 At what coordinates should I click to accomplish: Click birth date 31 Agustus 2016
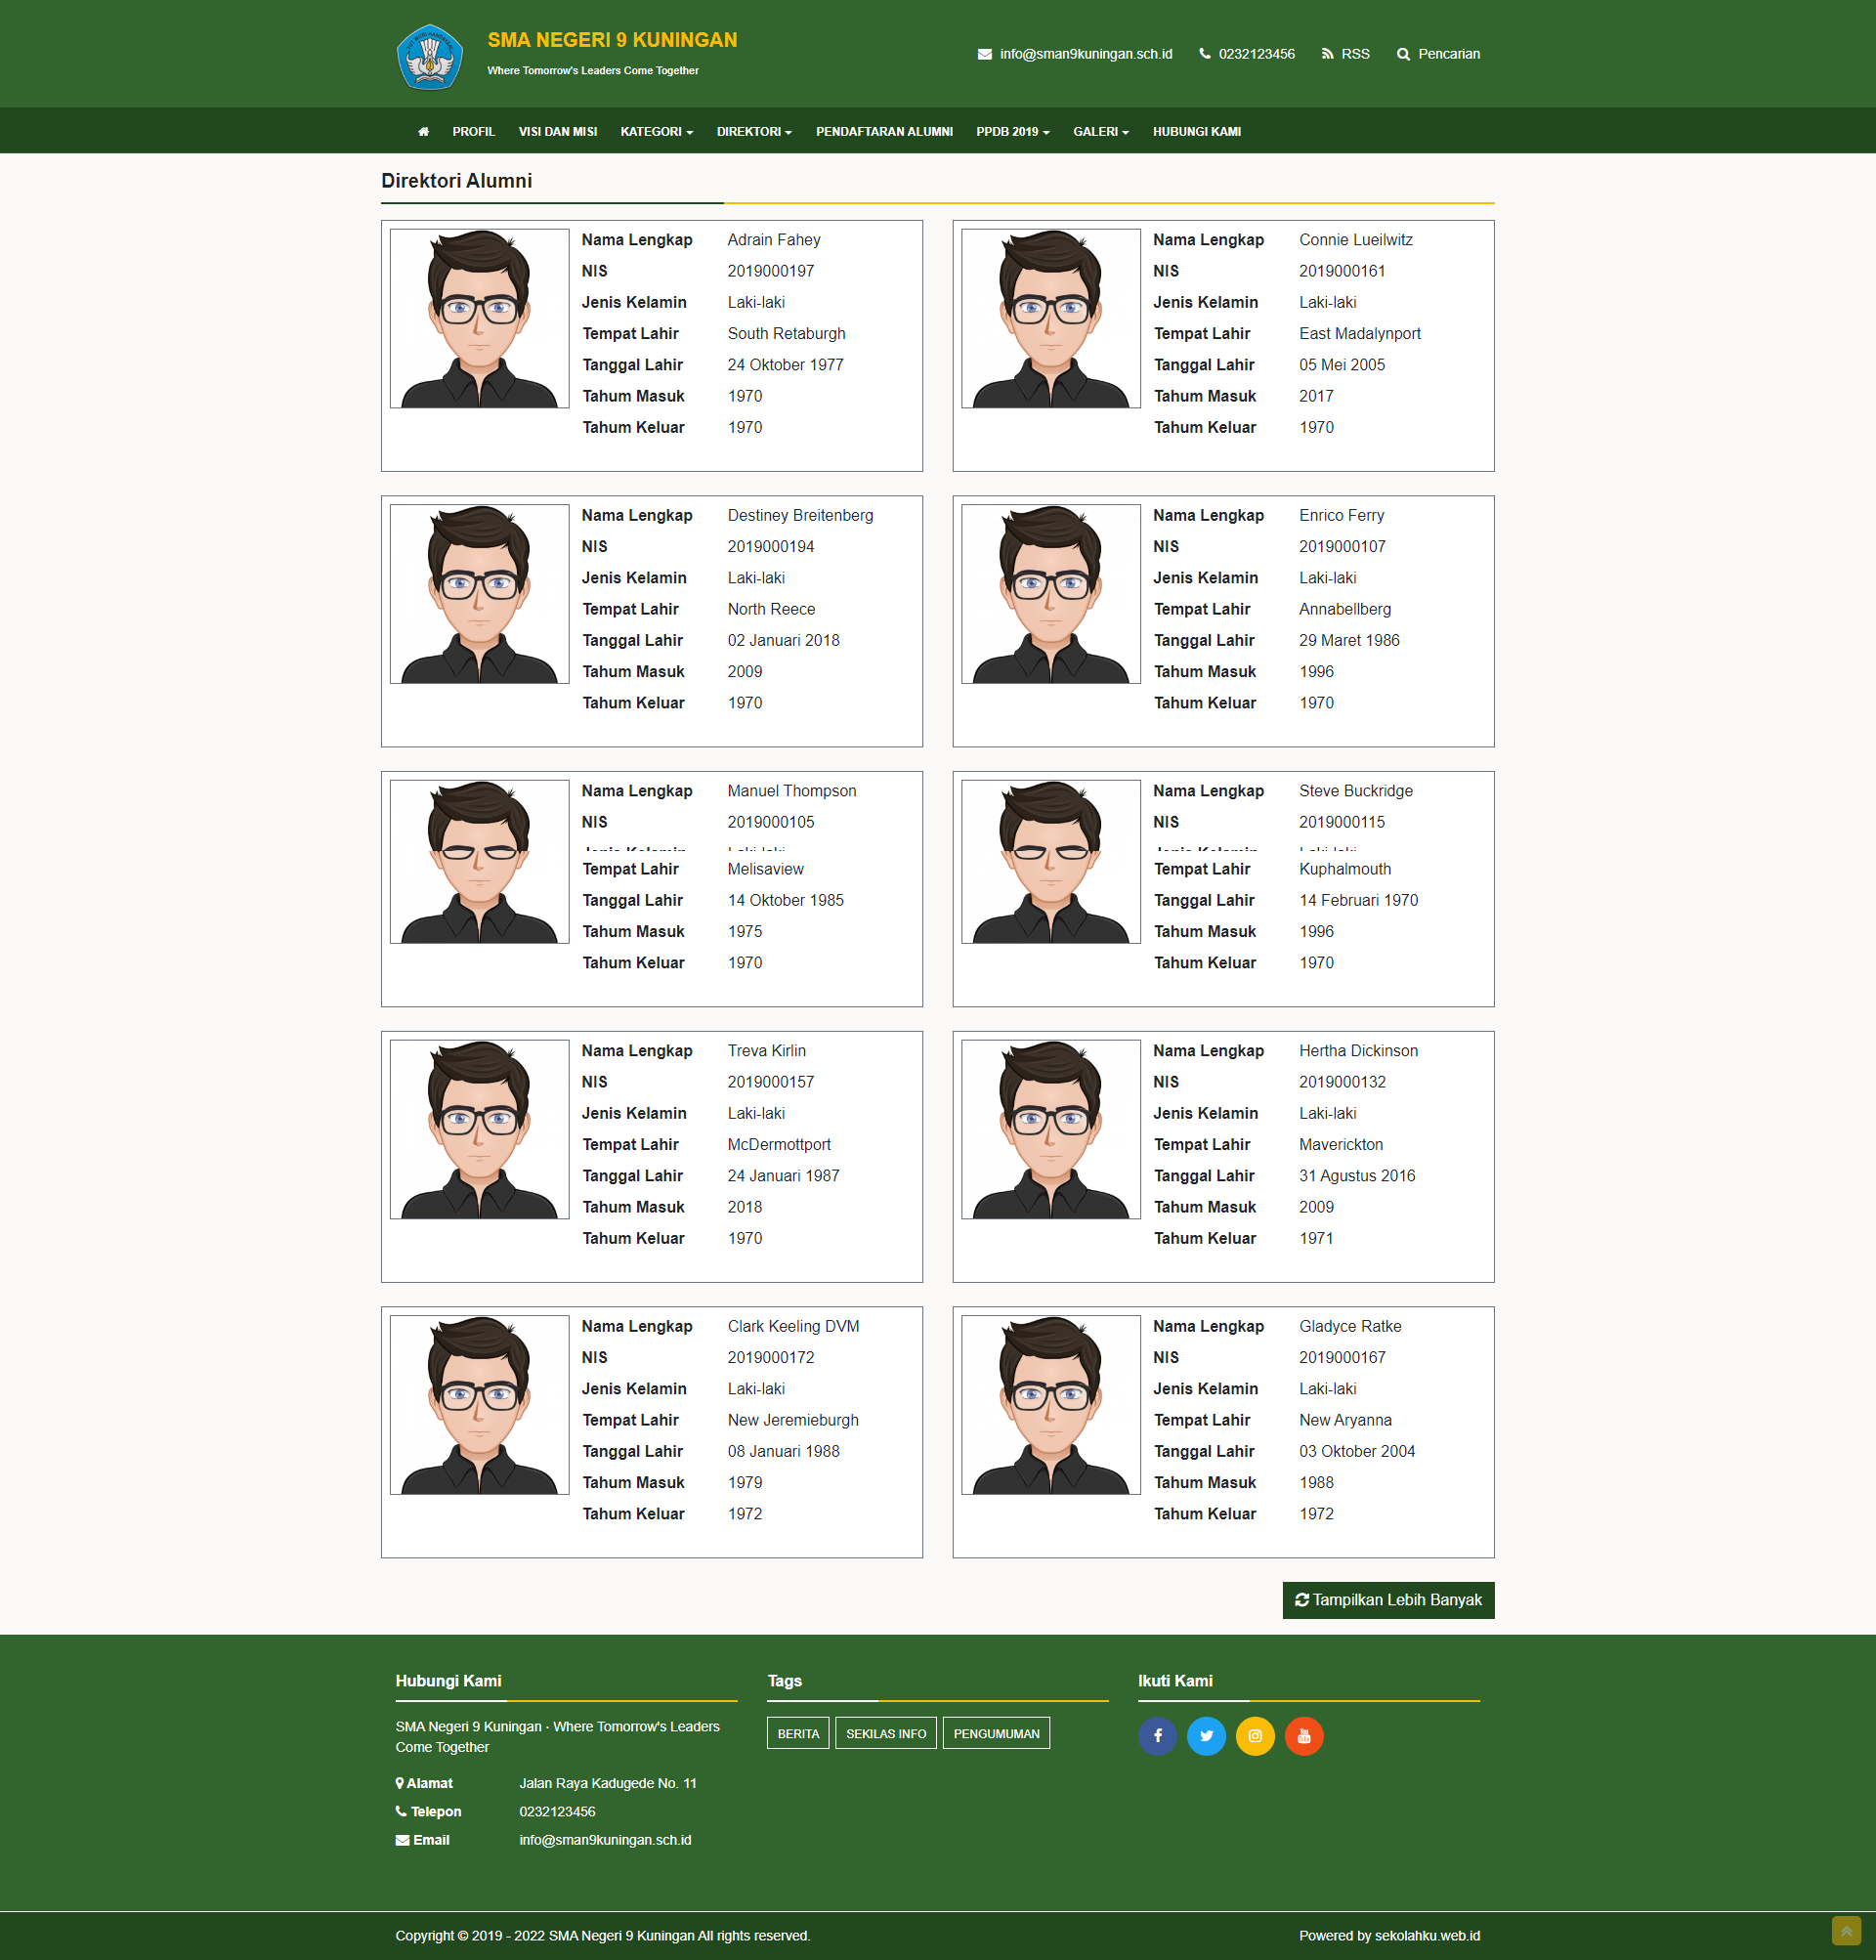[x=1356, y=1176]
